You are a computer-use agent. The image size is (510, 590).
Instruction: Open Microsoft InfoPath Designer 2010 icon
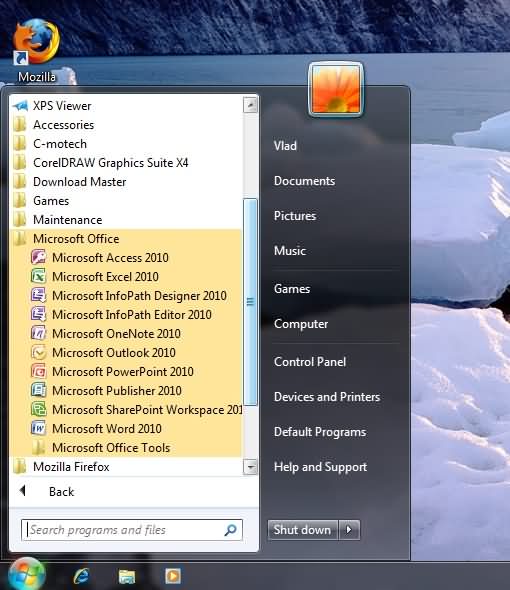coord(38,295)
